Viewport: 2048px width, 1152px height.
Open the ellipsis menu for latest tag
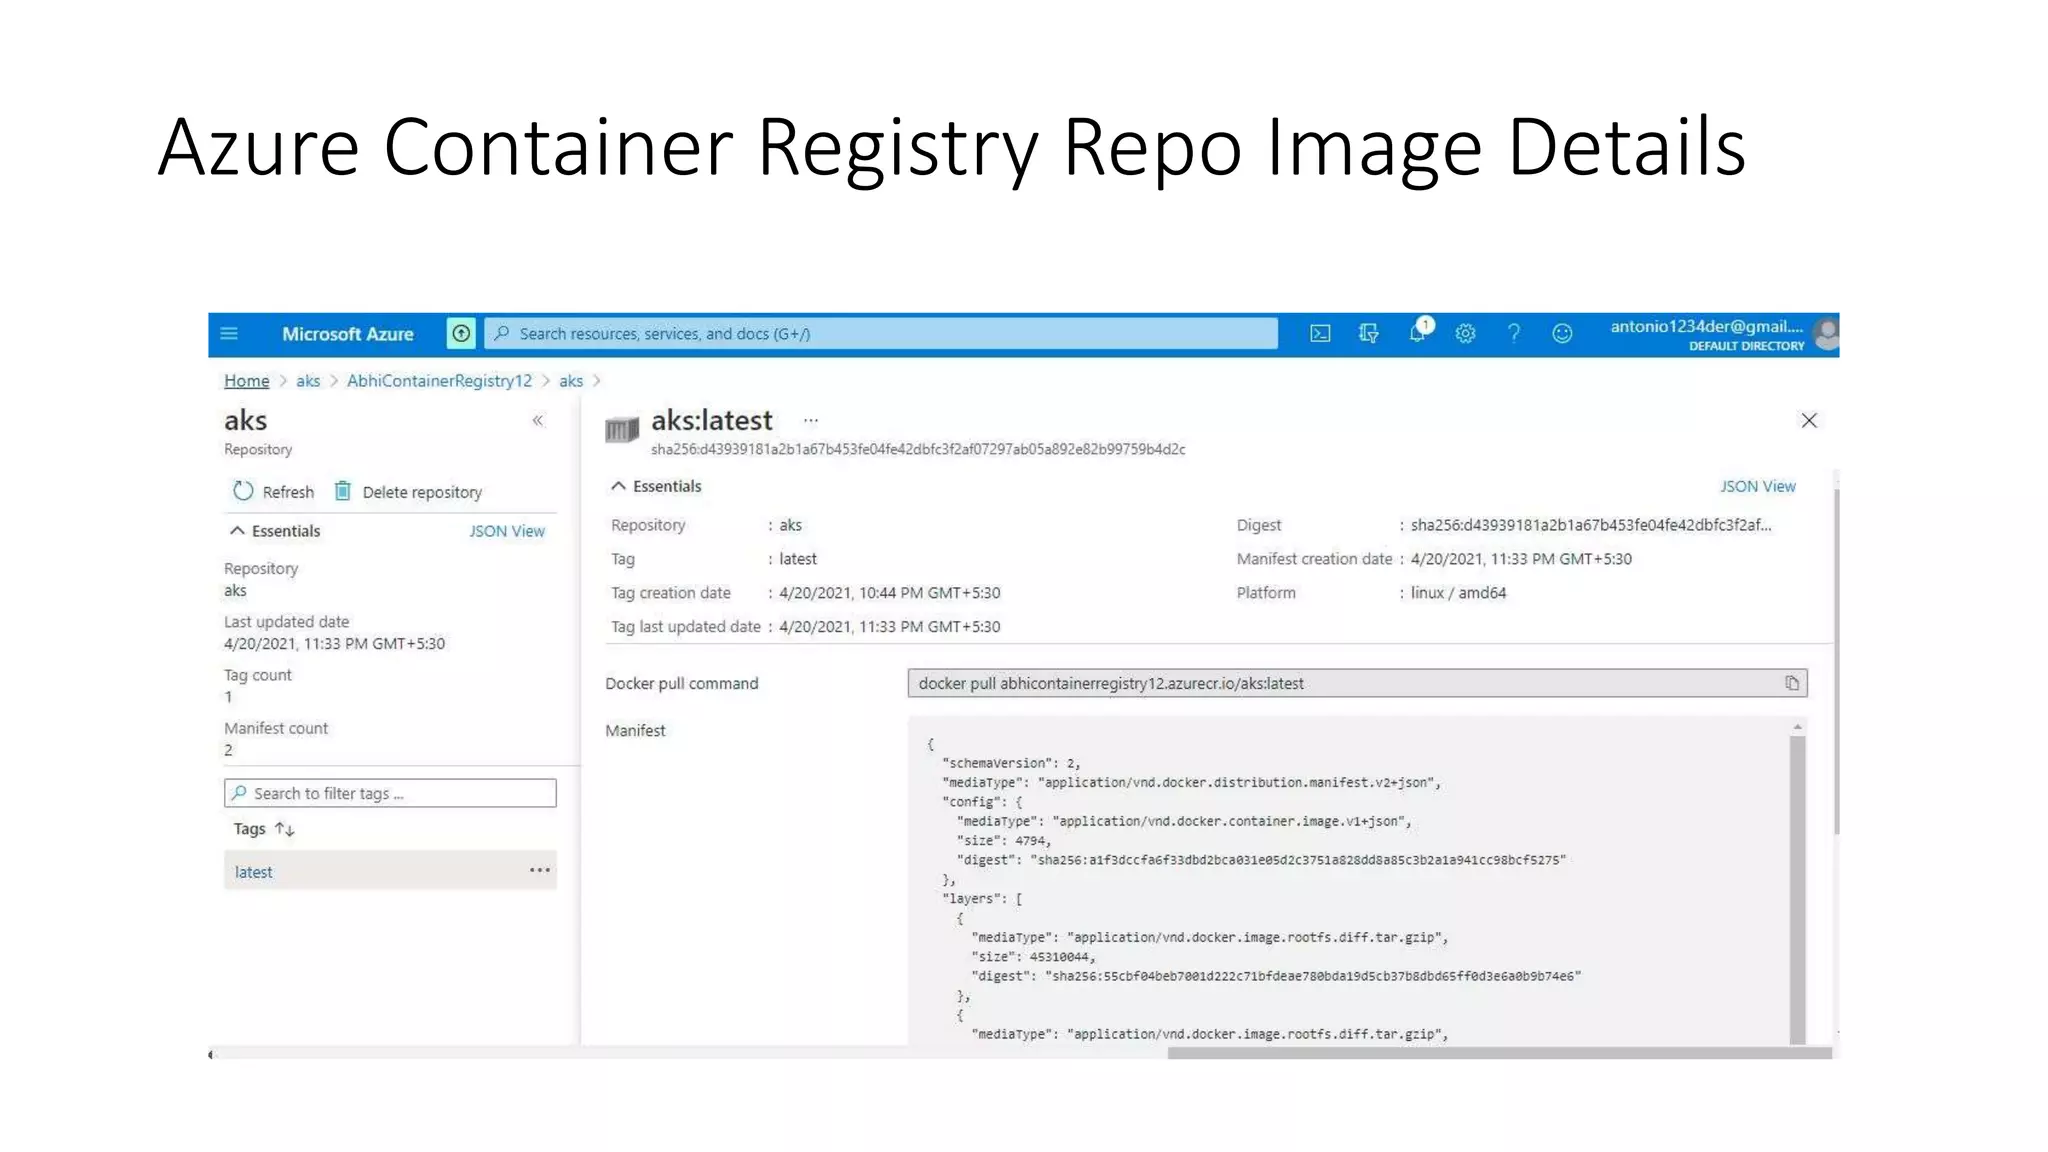tap(540, 870)
